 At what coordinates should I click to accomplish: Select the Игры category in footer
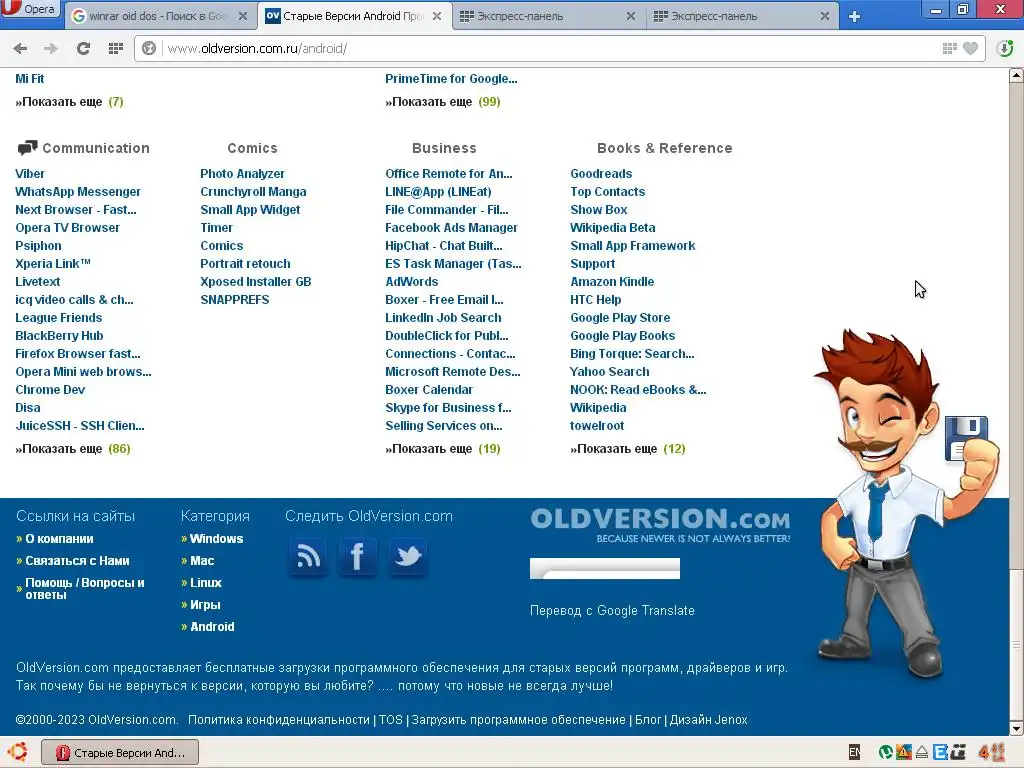tap(204, 605)
